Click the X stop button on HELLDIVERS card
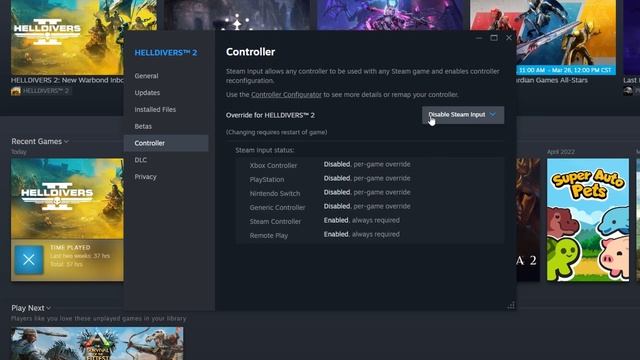Image resolution: width=640 pixels, height=360 pixels. (29, 260)
